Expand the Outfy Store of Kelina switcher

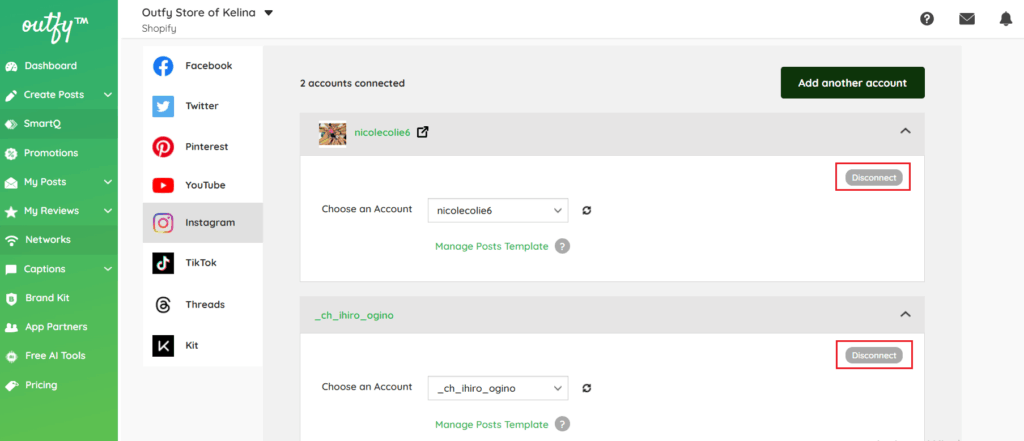pyautogui.click(x=268, y=13)
